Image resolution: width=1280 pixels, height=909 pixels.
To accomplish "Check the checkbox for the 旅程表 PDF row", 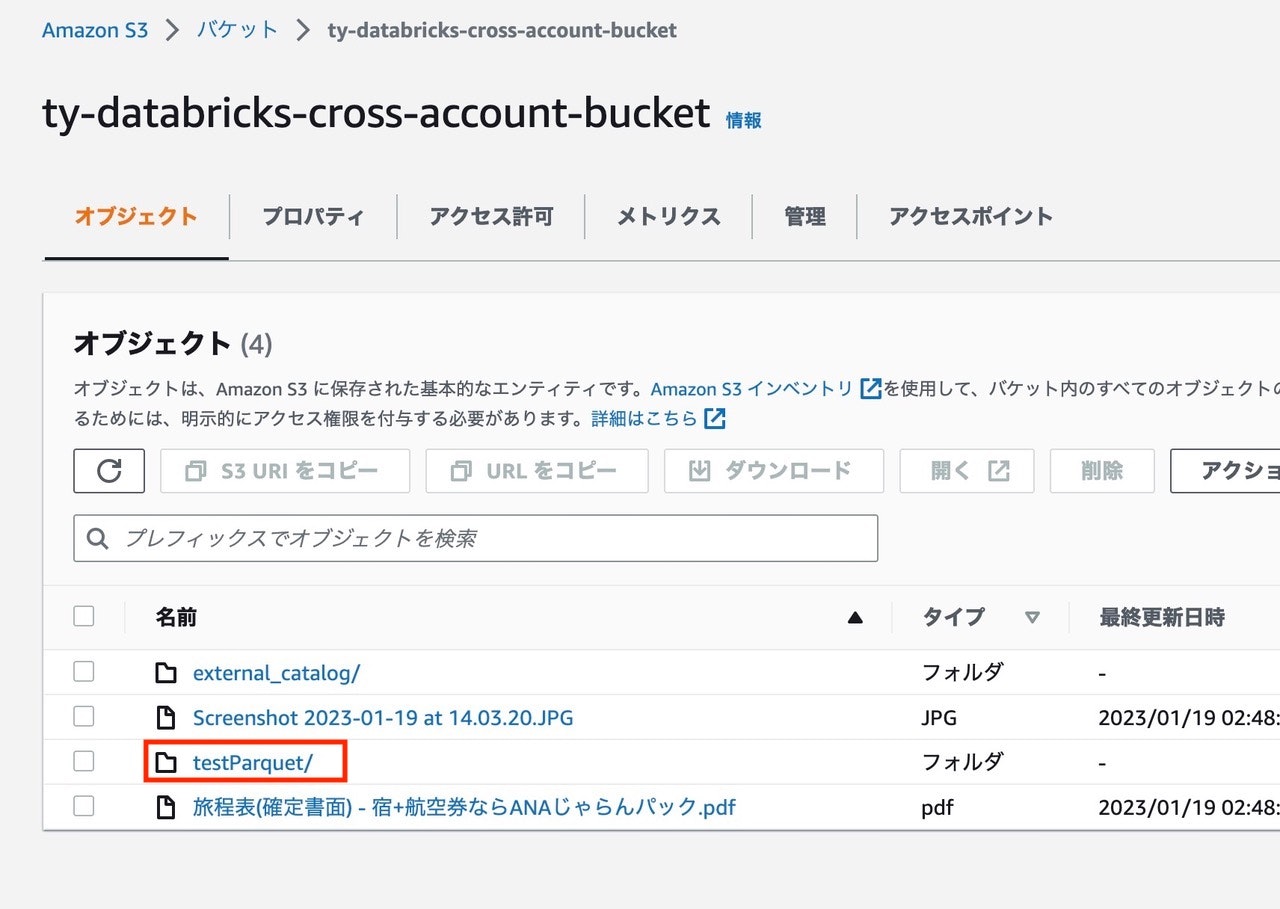I will pyautogui.click(x=83, y=806).
